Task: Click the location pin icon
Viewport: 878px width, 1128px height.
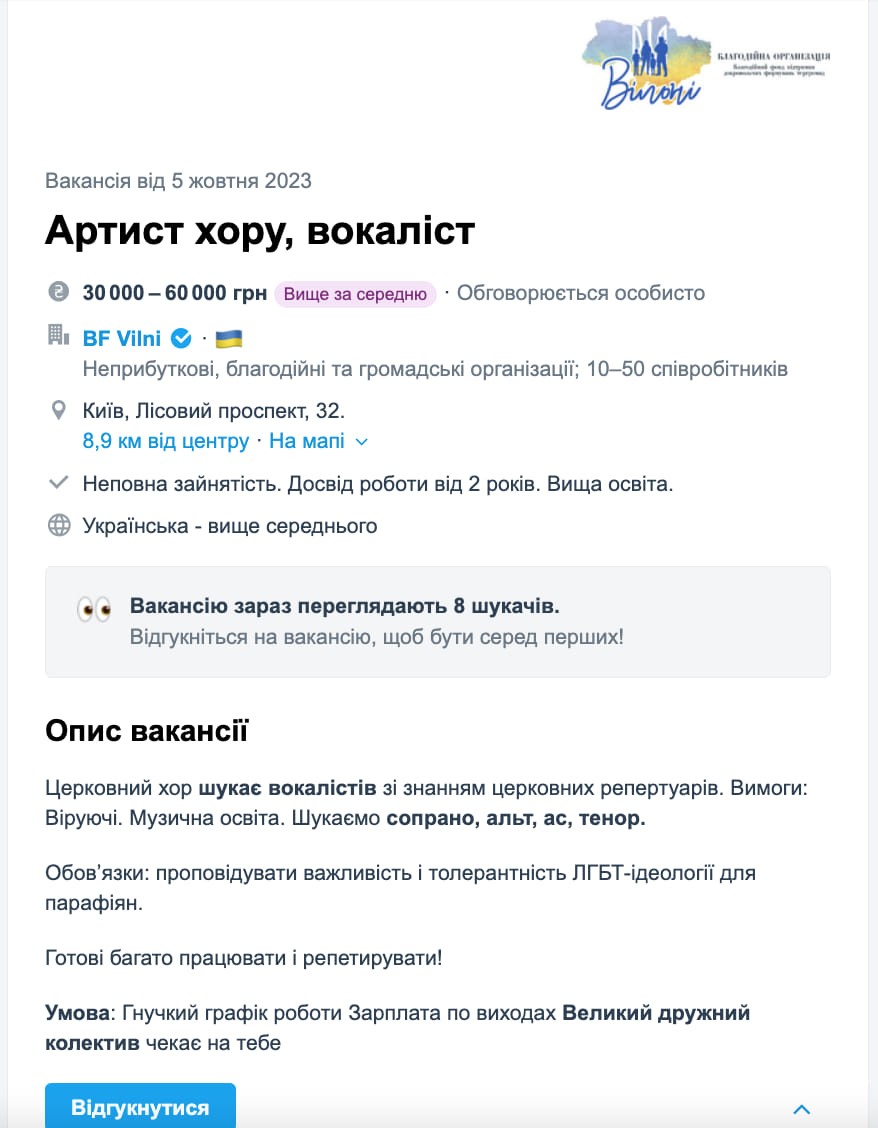Action: coord(59,411)
